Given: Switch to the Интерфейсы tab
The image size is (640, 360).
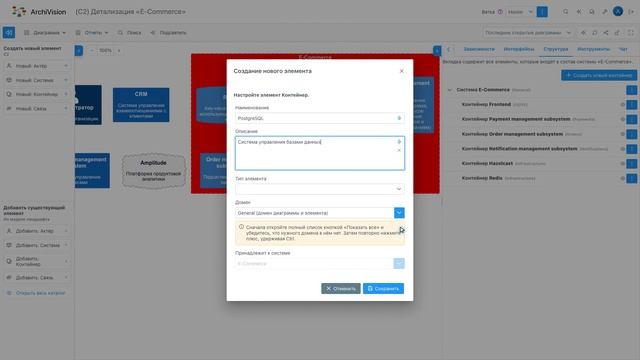Looking at the screenshot, I should pyautogui.click(x=519, y=49).
